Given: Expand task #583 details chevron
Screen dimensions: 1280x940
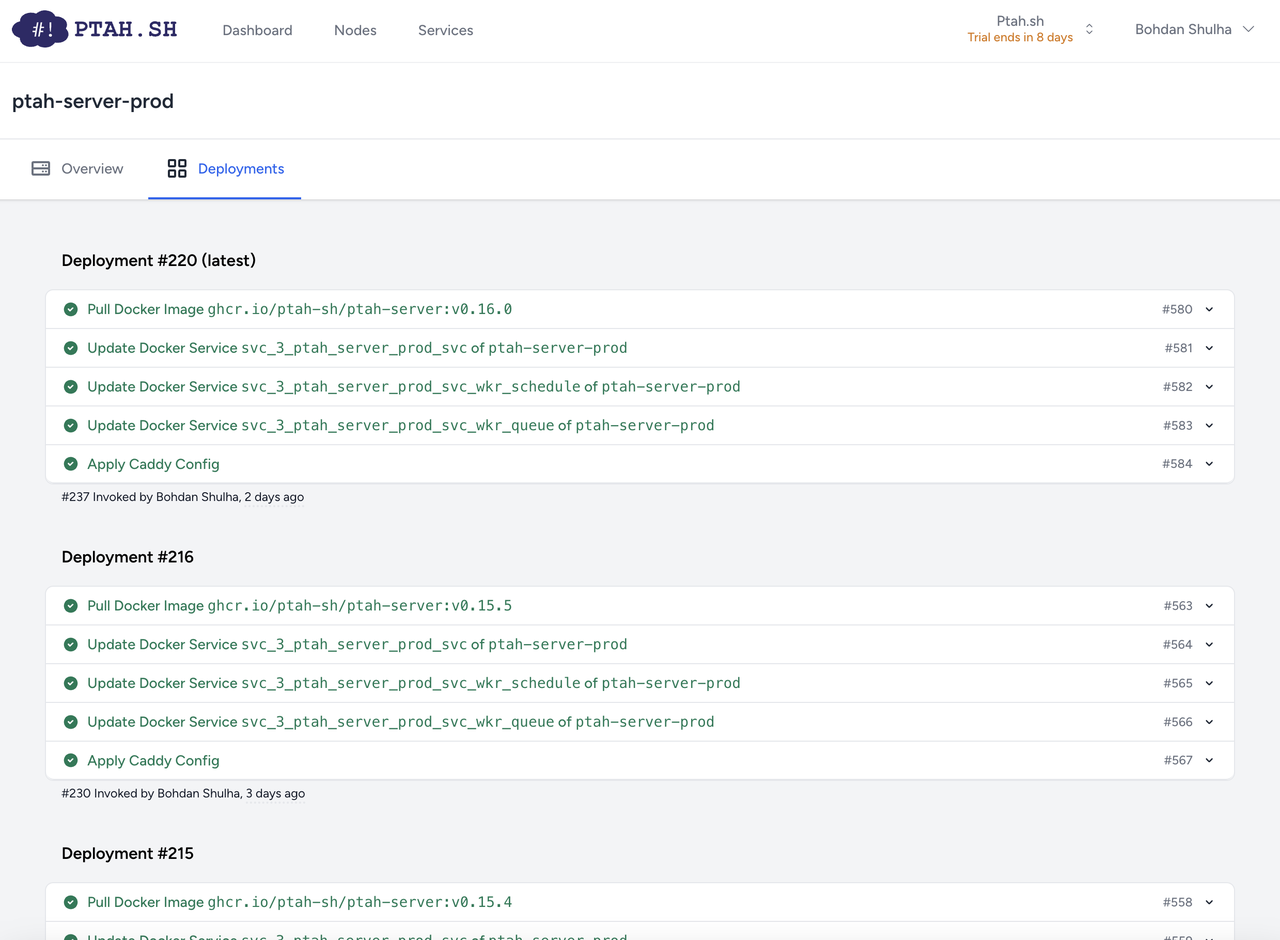Looking at the screenshot, I should (x=1209, y=426).
